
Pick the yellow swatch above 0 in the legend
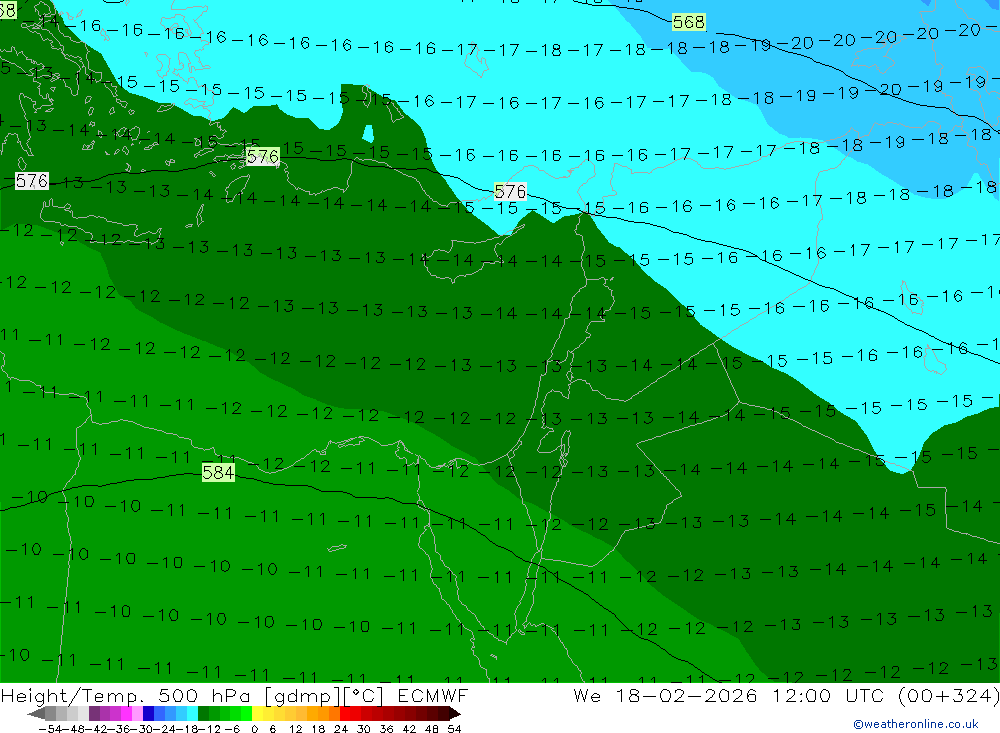point(258,714)
